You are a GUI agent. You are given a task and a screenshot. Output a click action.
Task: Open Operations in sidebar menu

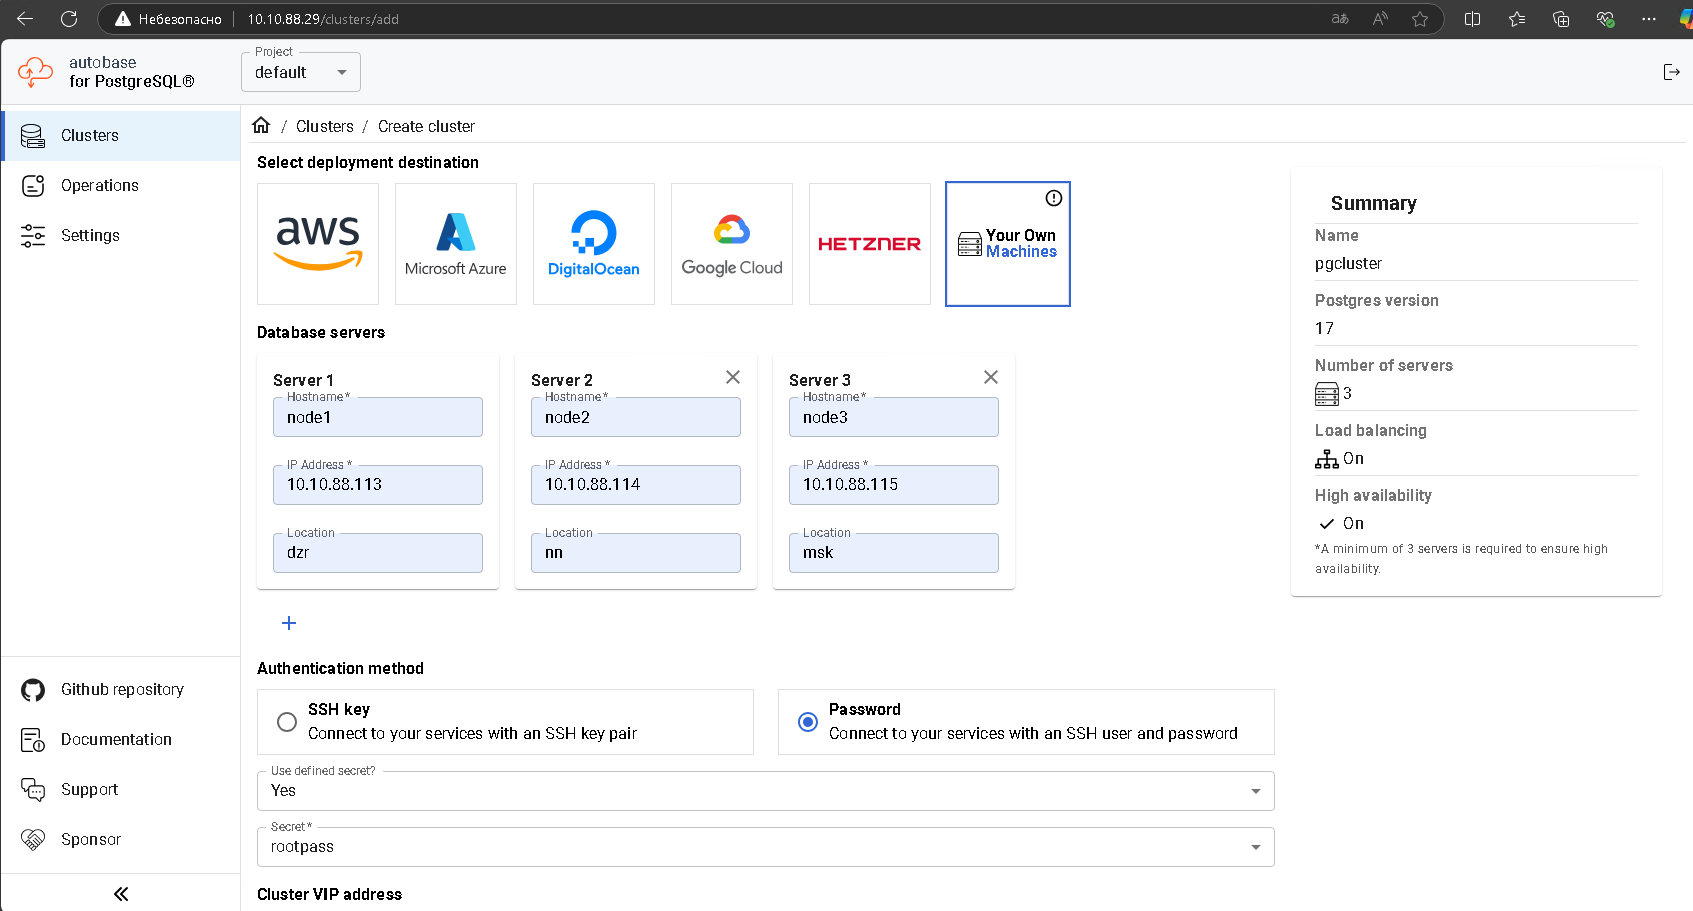pyautogui.click(x=121, y=186)
